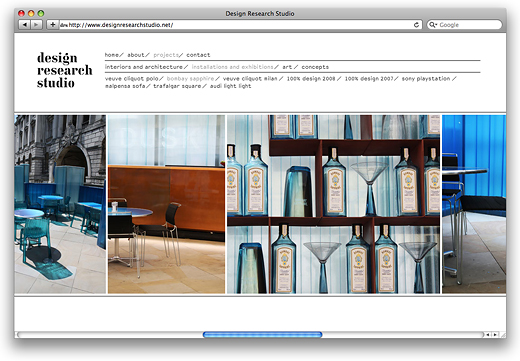Click the add bookmark plus button
This screenshot has width=520, height=361.
click(x=52, y=25)
